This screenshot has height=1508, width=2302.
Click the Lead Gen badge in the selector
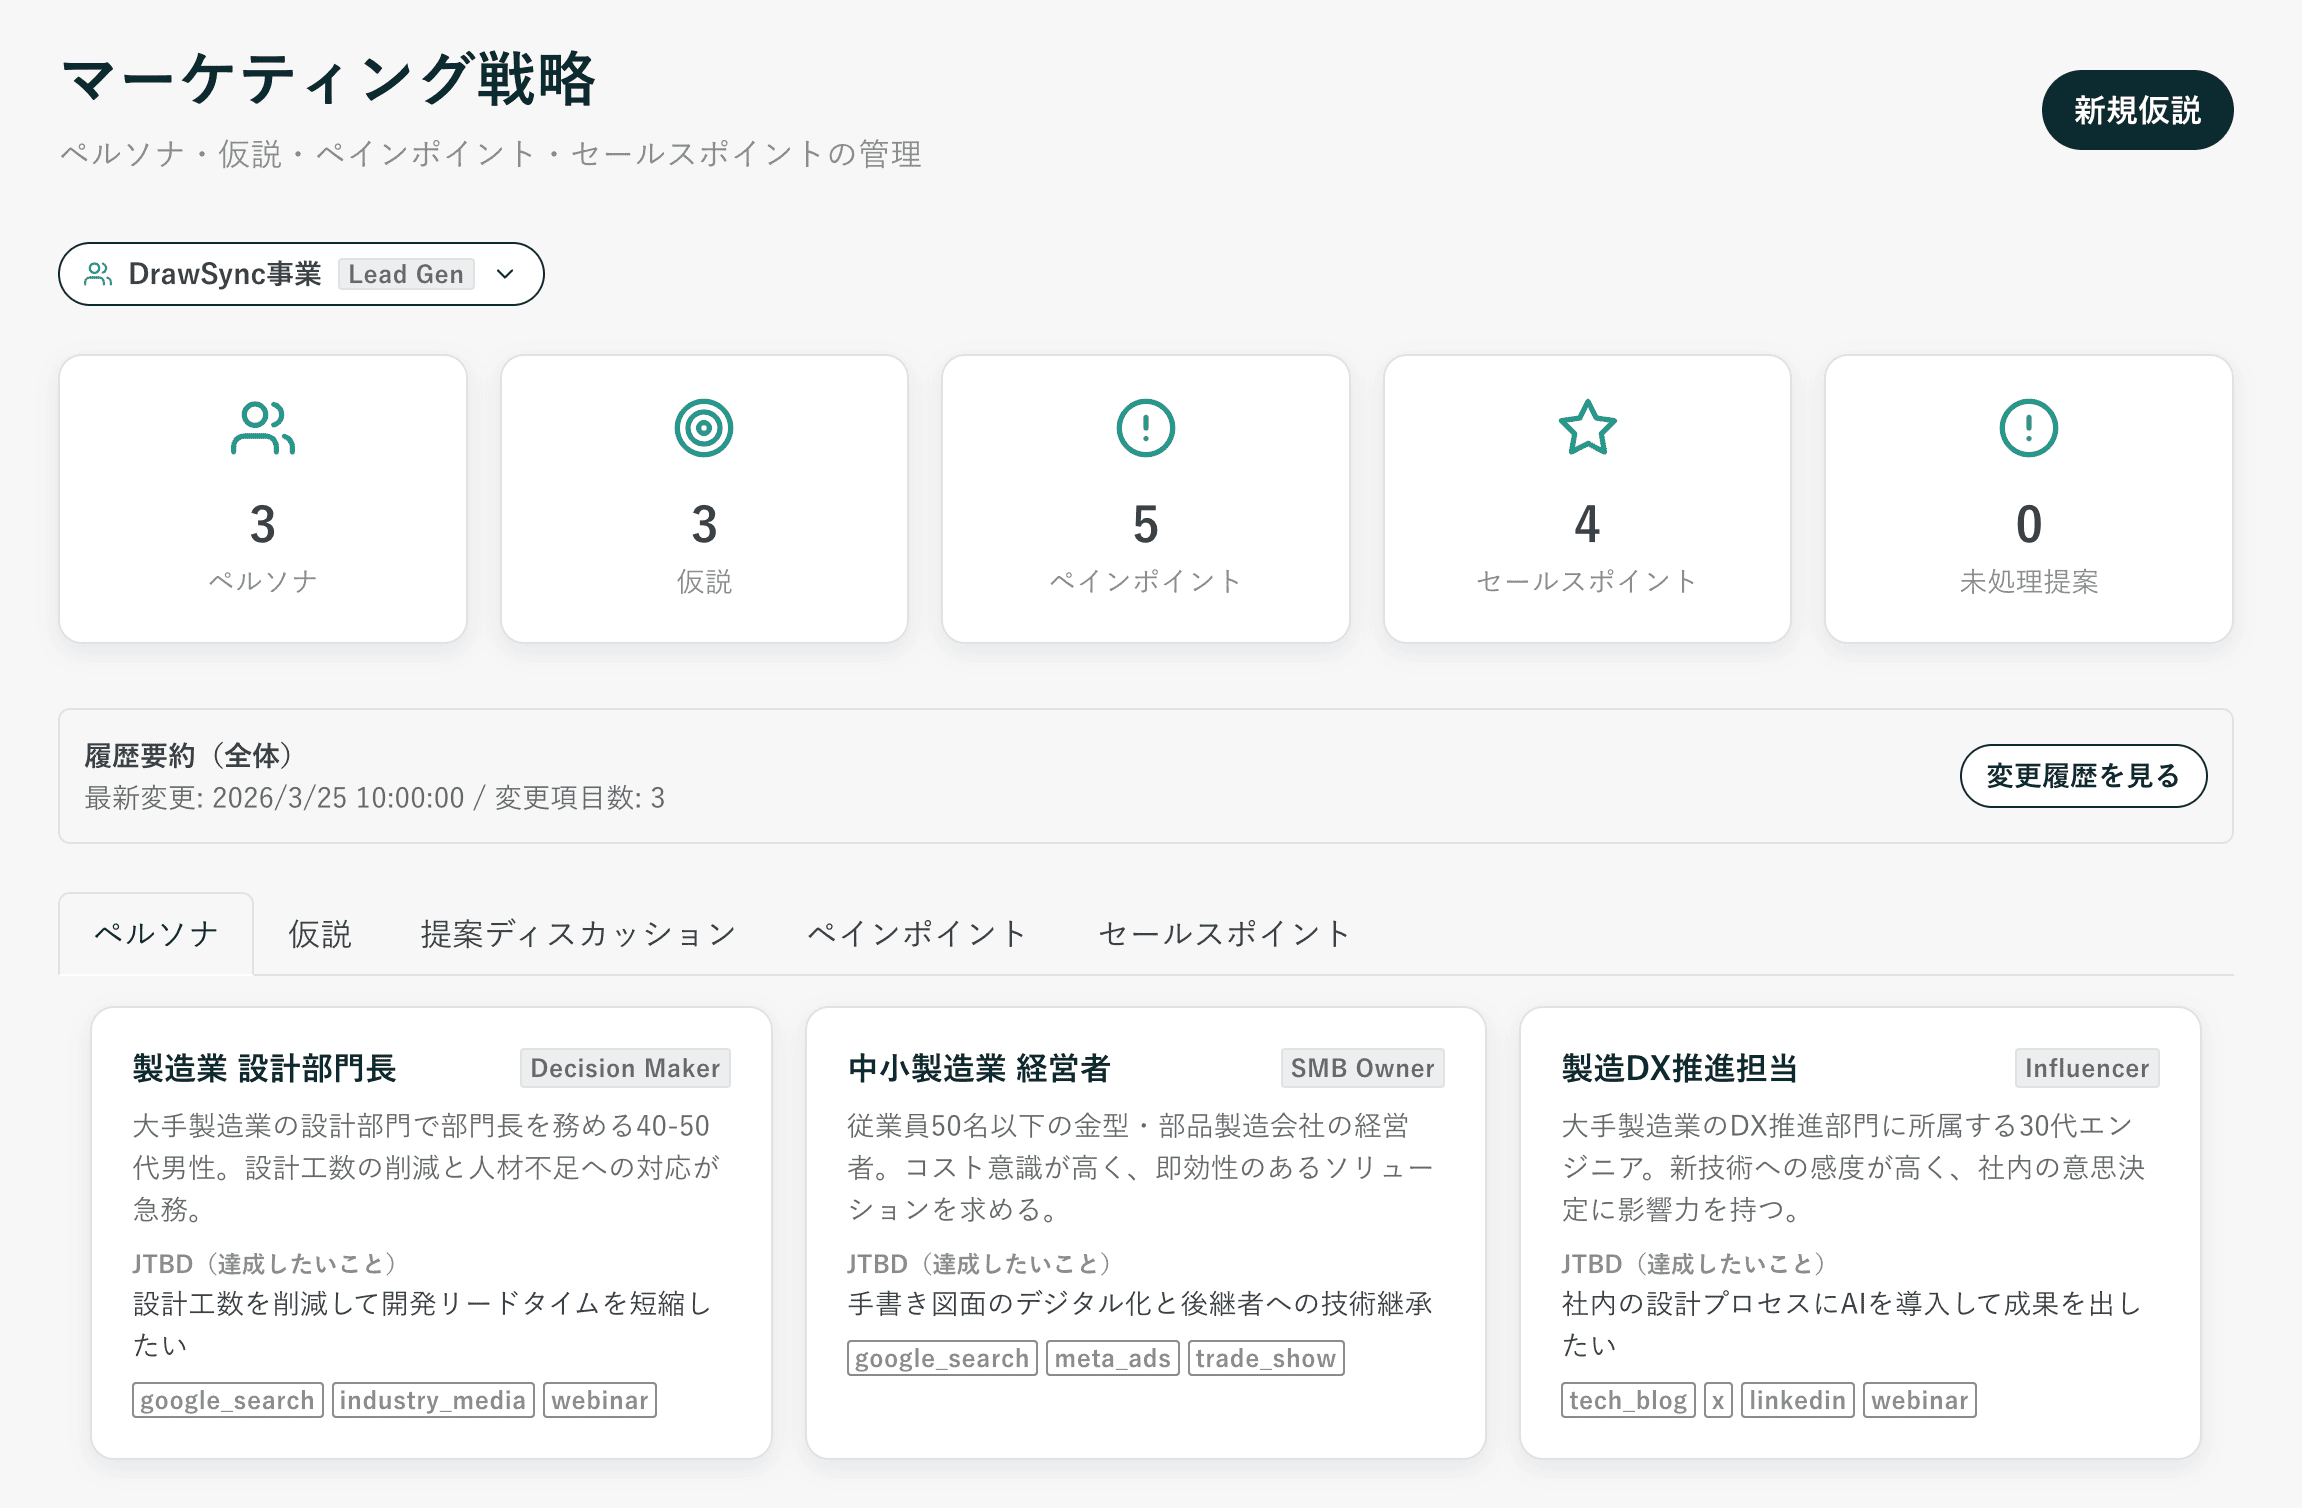[x=405, y=273]
